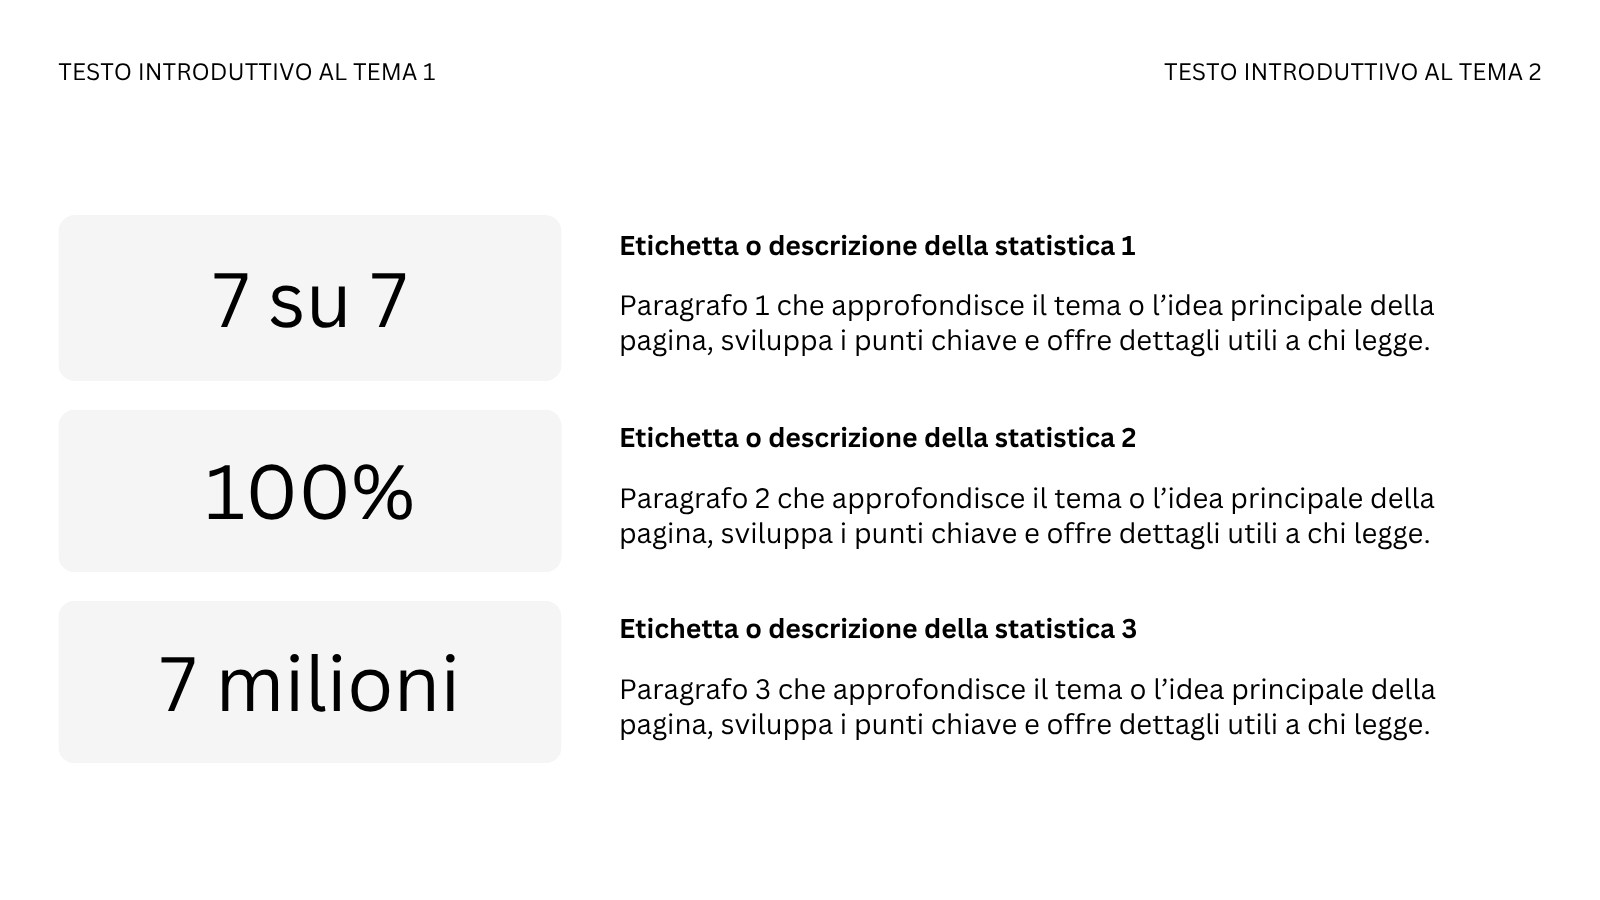This screenshot has height=900, width=1600.
Task: Click the 'Paragrafo 3' body text
Action: 1026,707
